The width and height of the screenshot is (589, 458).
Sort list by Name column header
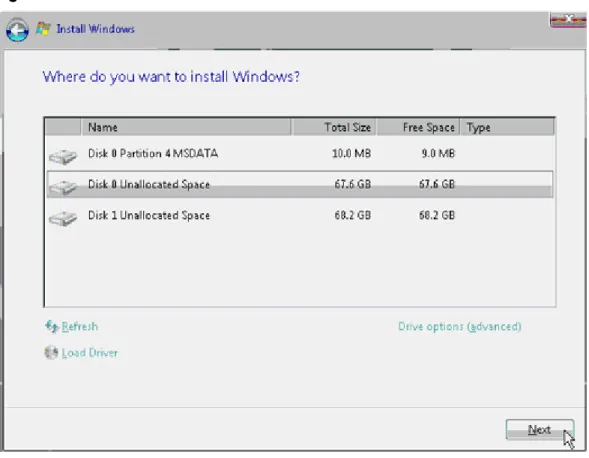click(x=186, y=127)
